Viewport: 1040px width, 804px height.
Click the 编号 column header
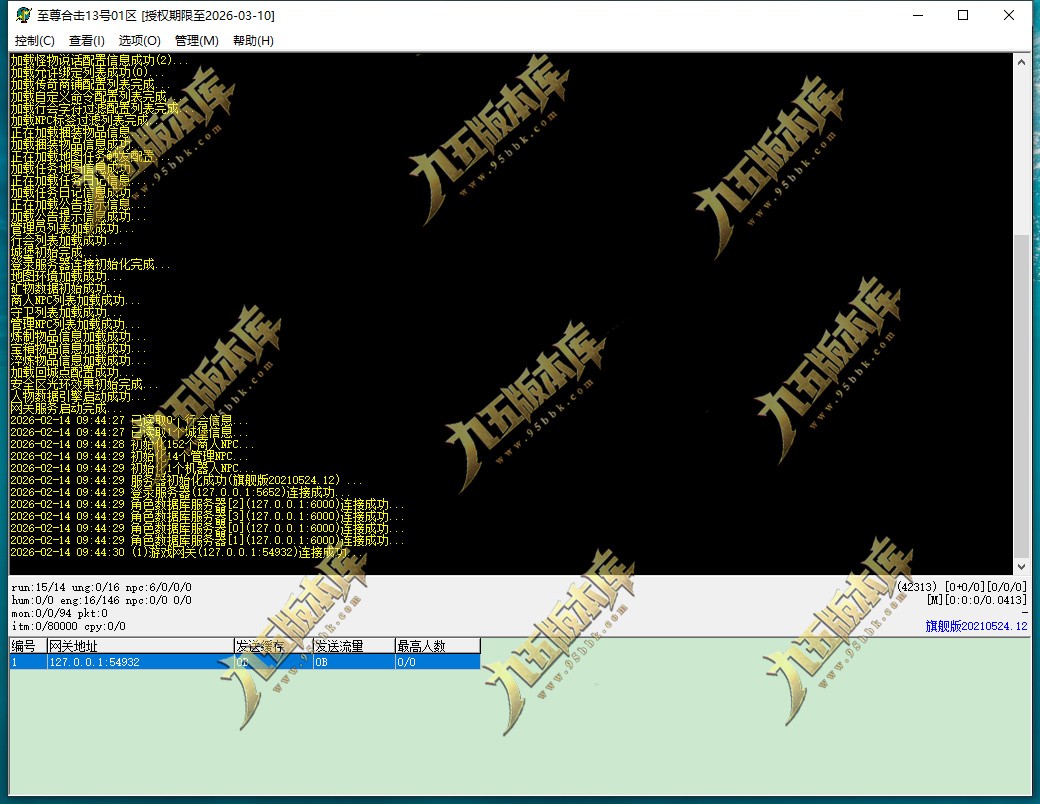[x=28, y=645]
